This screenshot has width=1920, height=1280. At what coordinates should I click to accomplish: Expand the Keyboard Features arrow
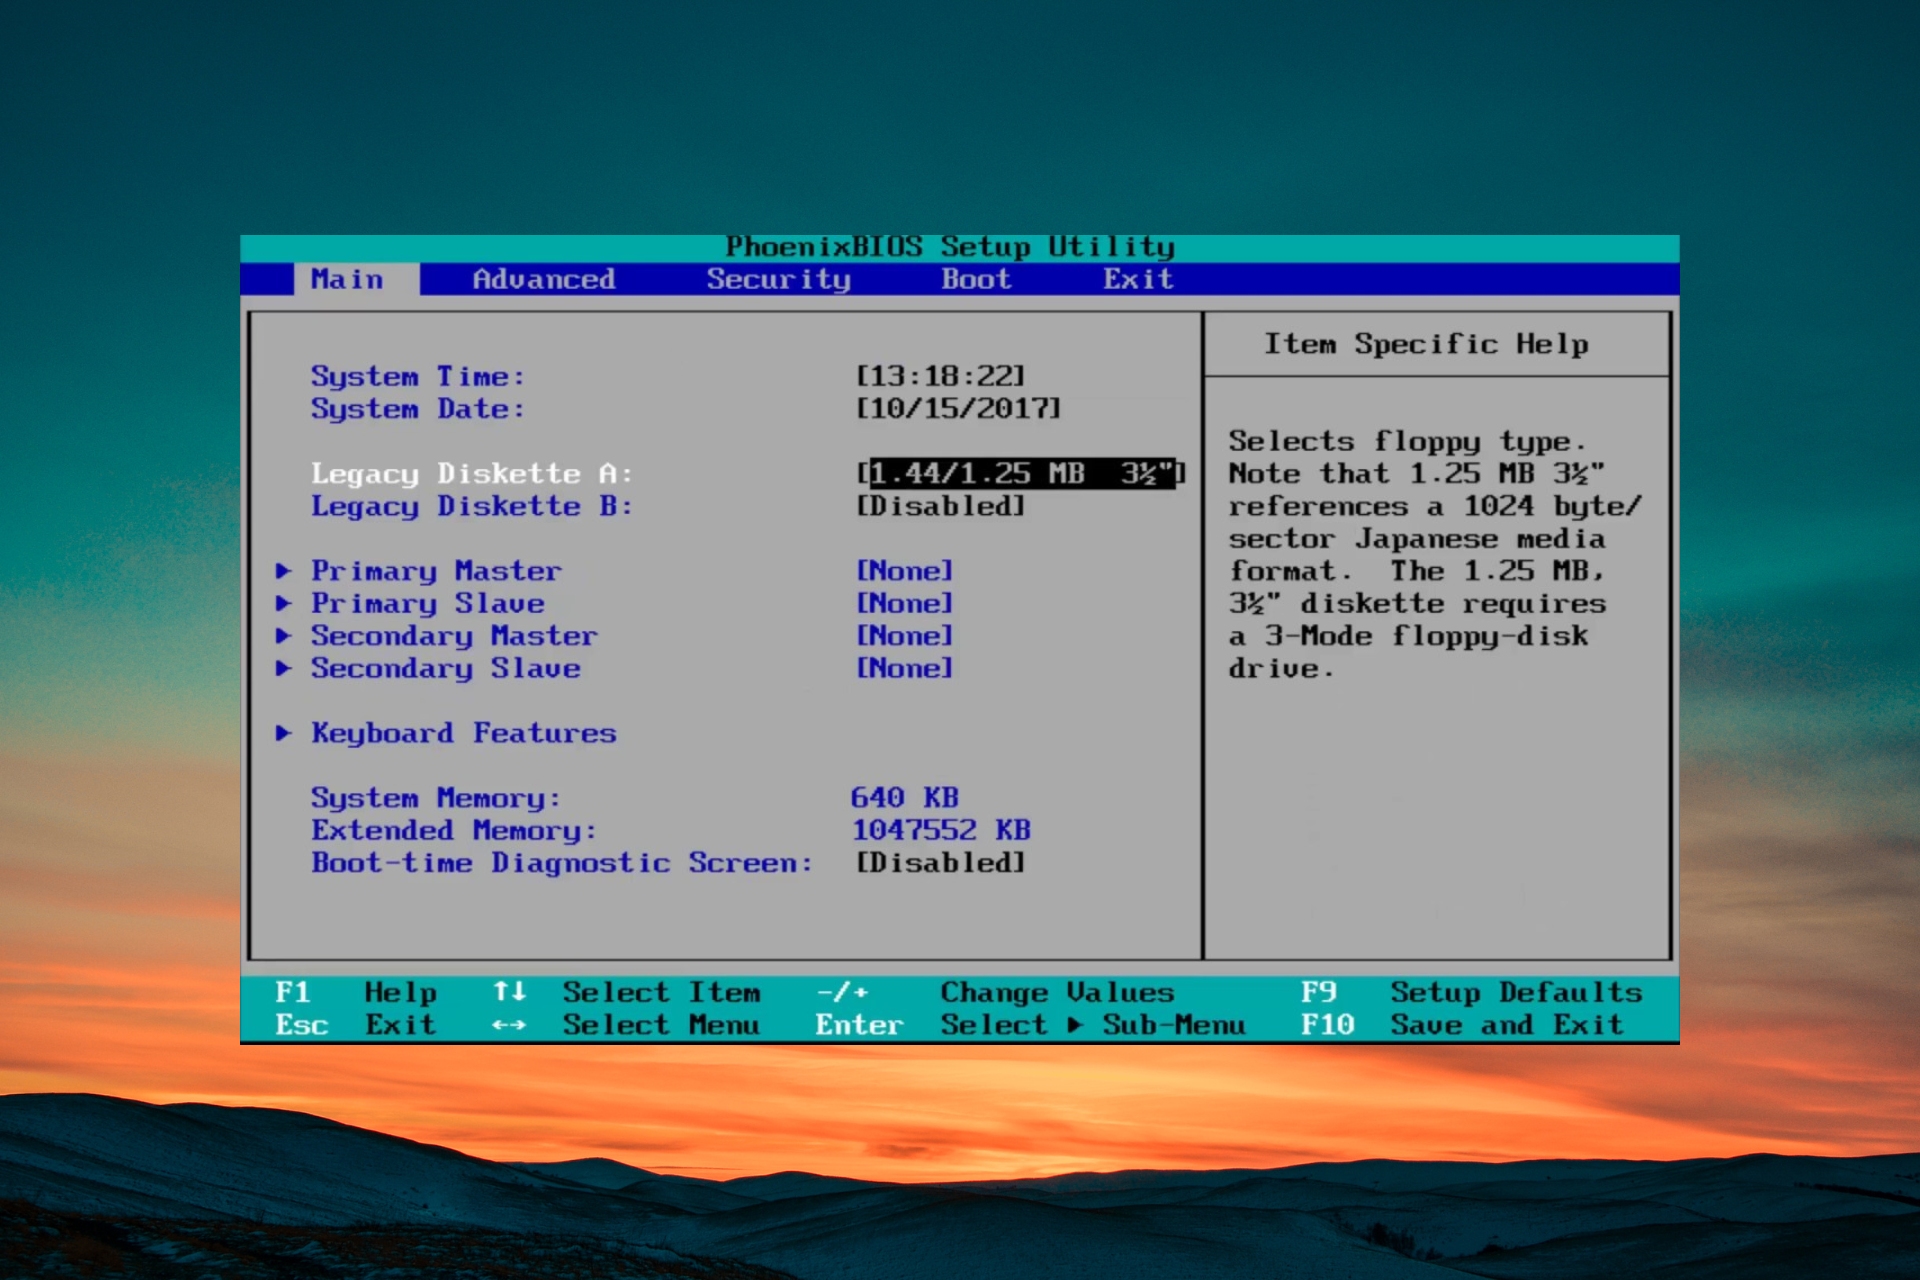[283, 733]
